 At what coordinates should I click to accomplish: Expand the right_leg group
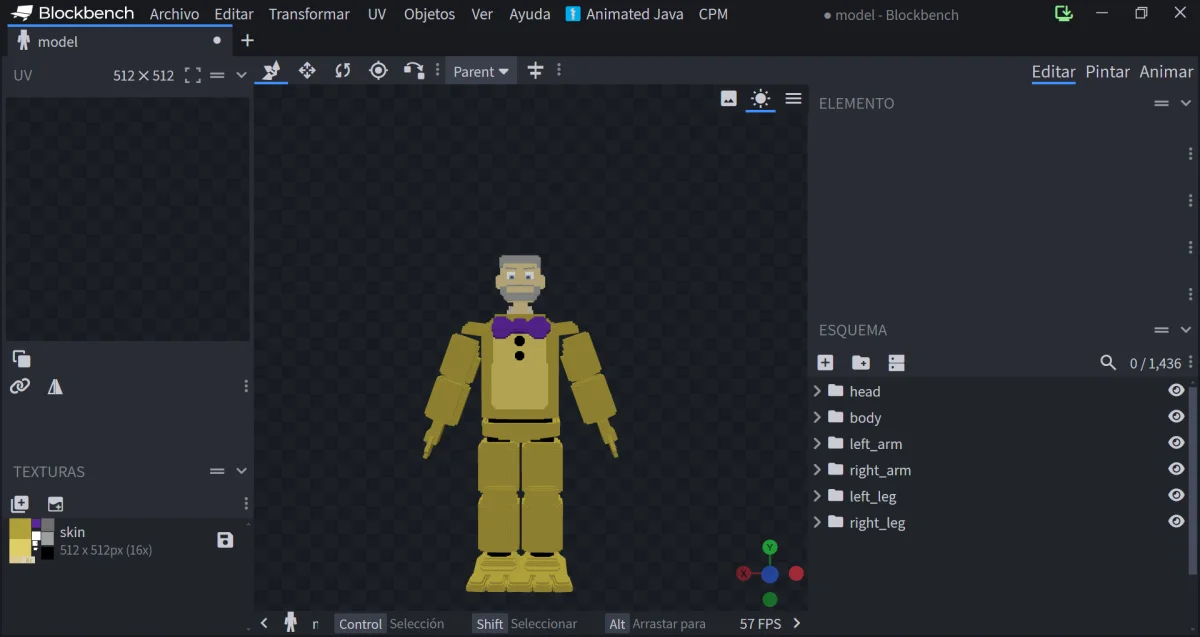[817, 522]
